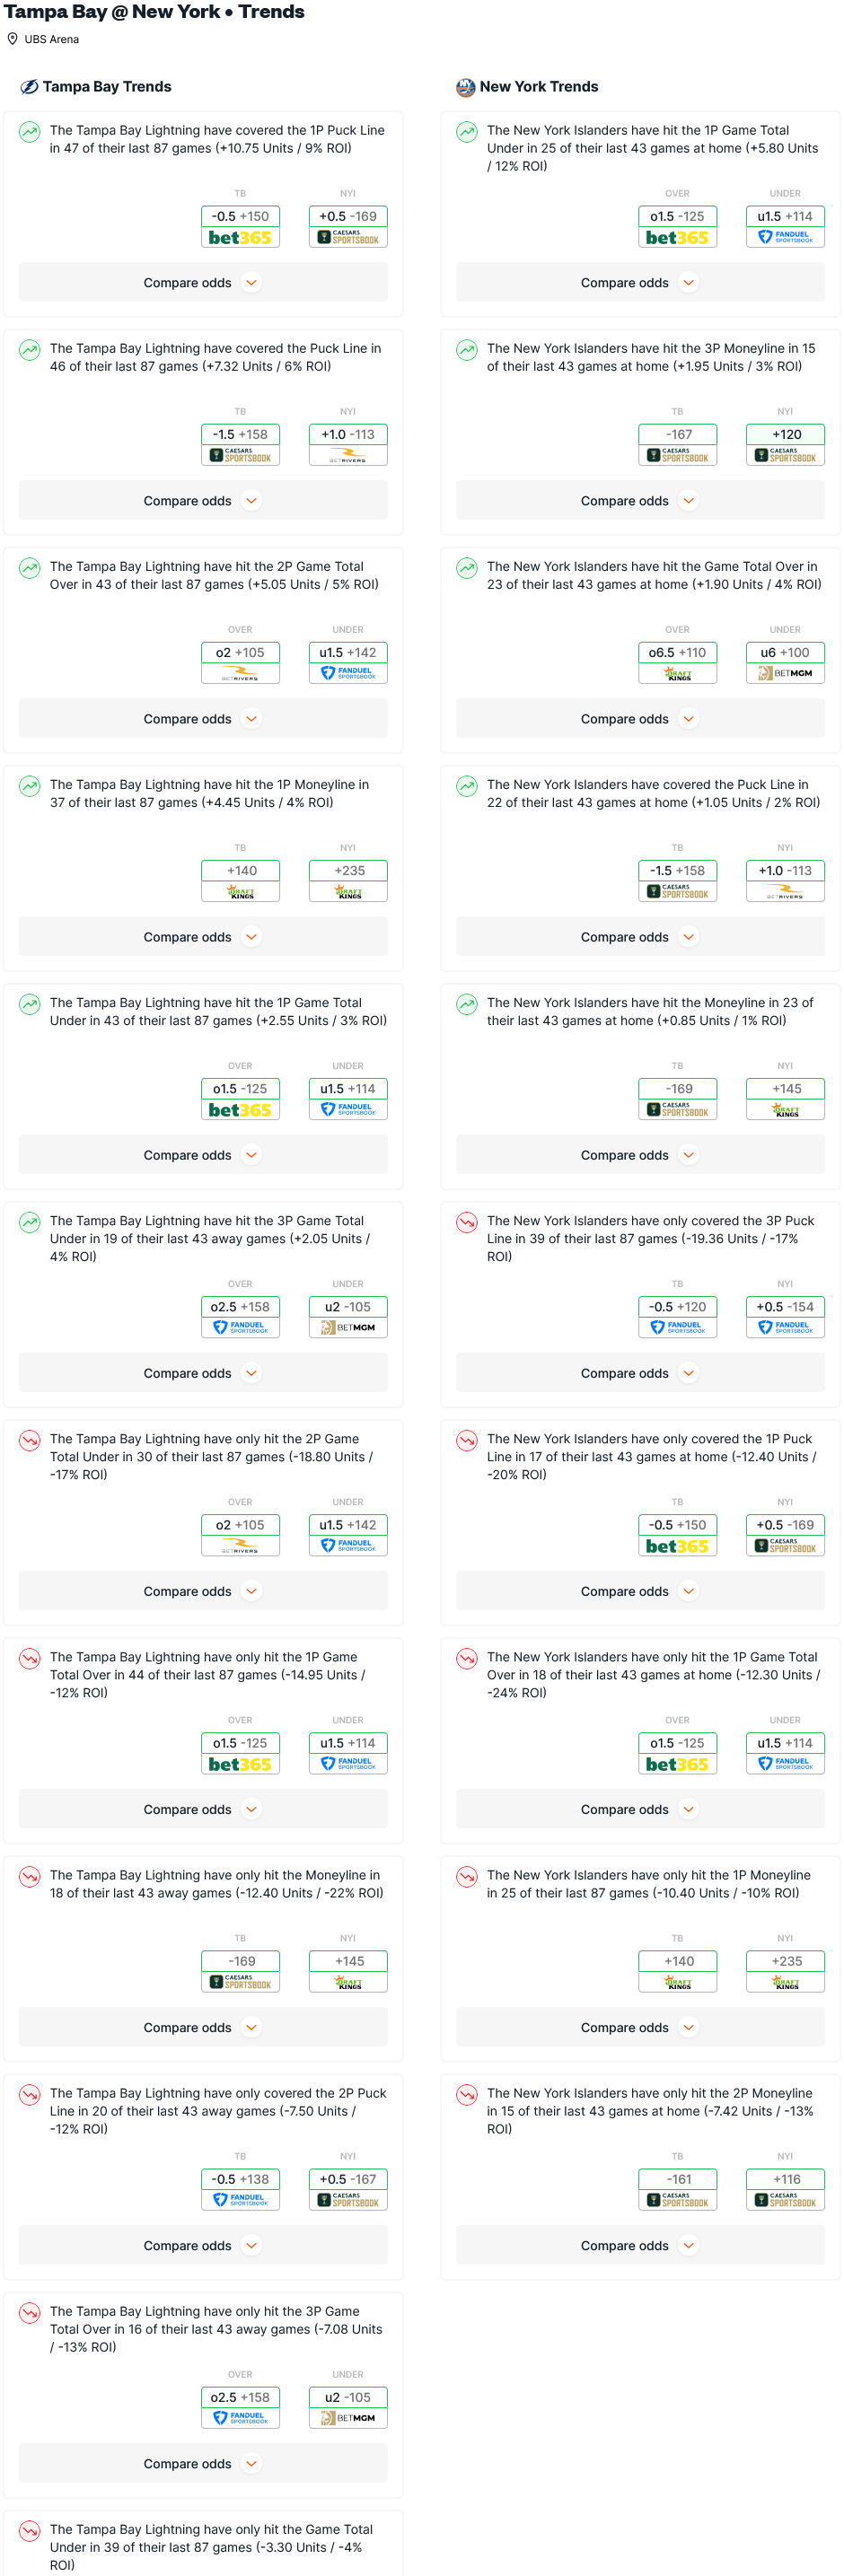Expand Compare odds for Lightning 1P Puck Line trend

coord(203,283)
